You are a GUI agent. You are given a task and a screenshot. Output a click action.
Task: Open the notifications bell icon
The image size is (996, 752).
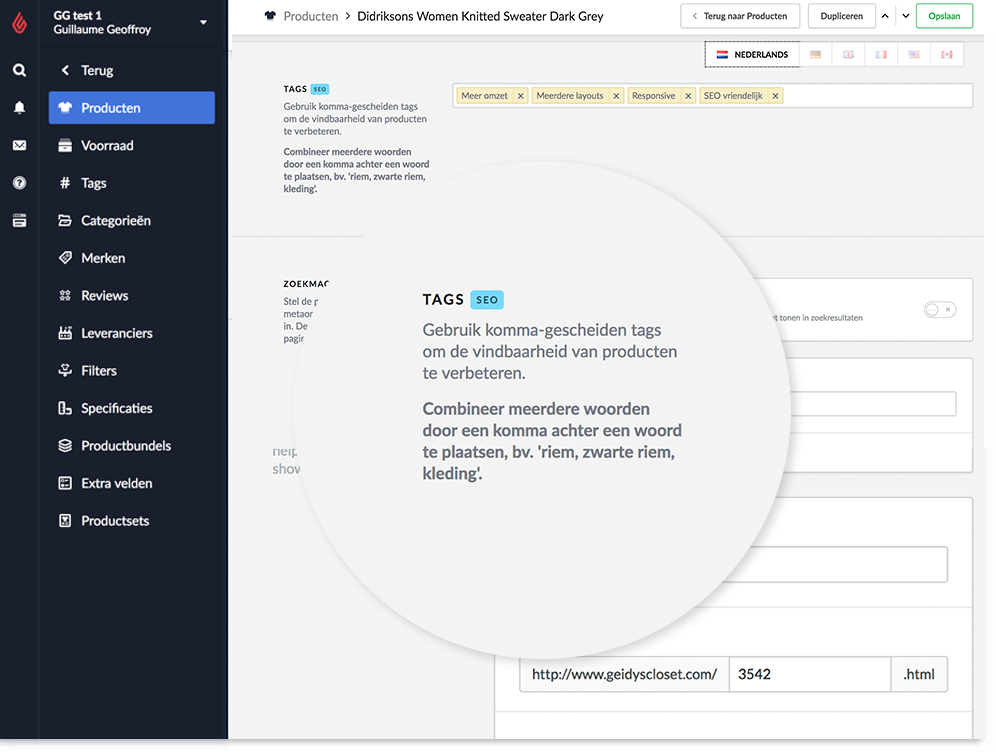pos(20,107)
